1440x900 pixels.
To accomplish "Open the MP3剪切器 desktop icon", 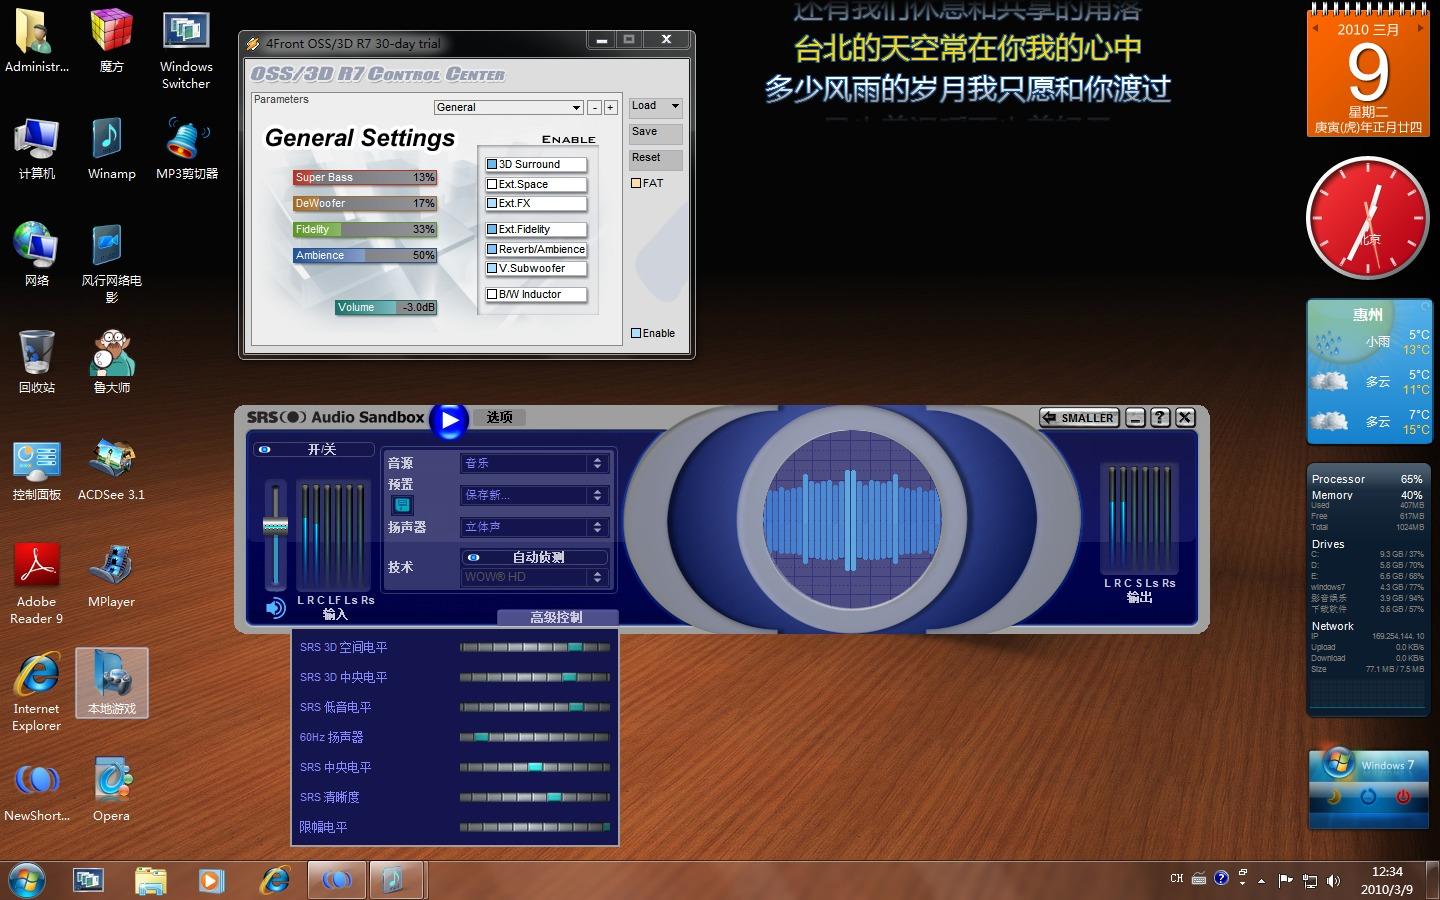I will click(x=187, y=148).
